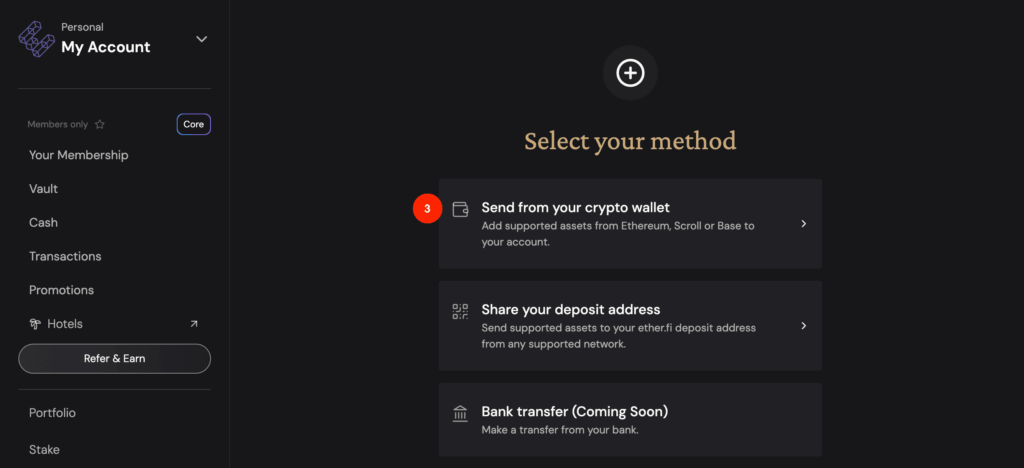Click the palm tree icon beside Hotels
Viewport: 1024px width, 468px height.
[35, 324]
